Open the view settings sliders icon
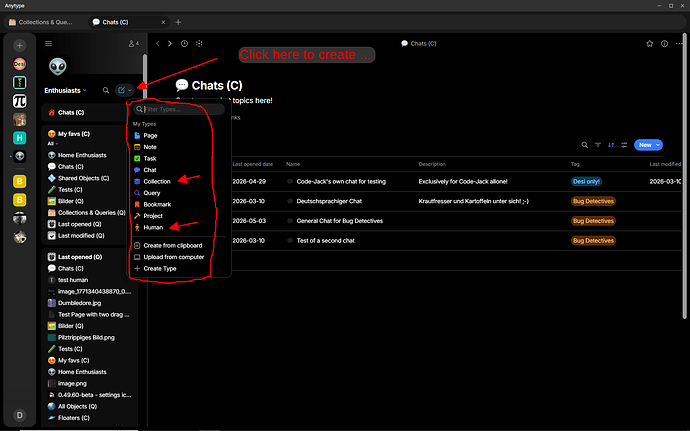 (624, 145)
